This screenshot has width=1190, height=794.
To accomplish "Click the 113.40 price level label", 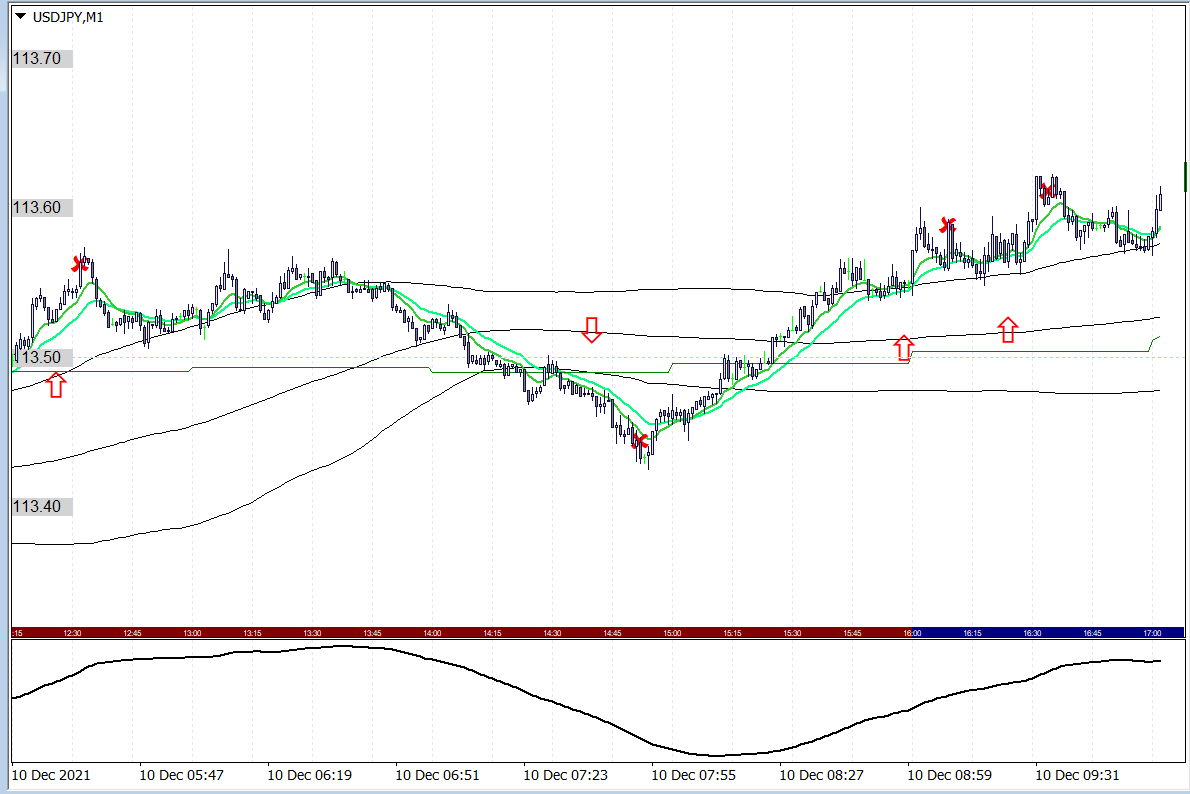I will click(x=37, y=507).
